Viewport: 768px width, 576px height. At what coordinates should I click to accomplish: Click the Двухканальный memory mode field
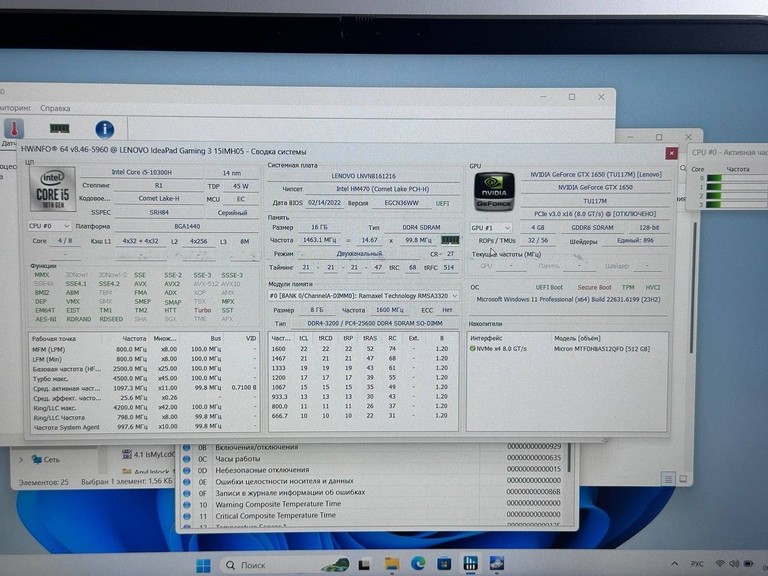360,254
